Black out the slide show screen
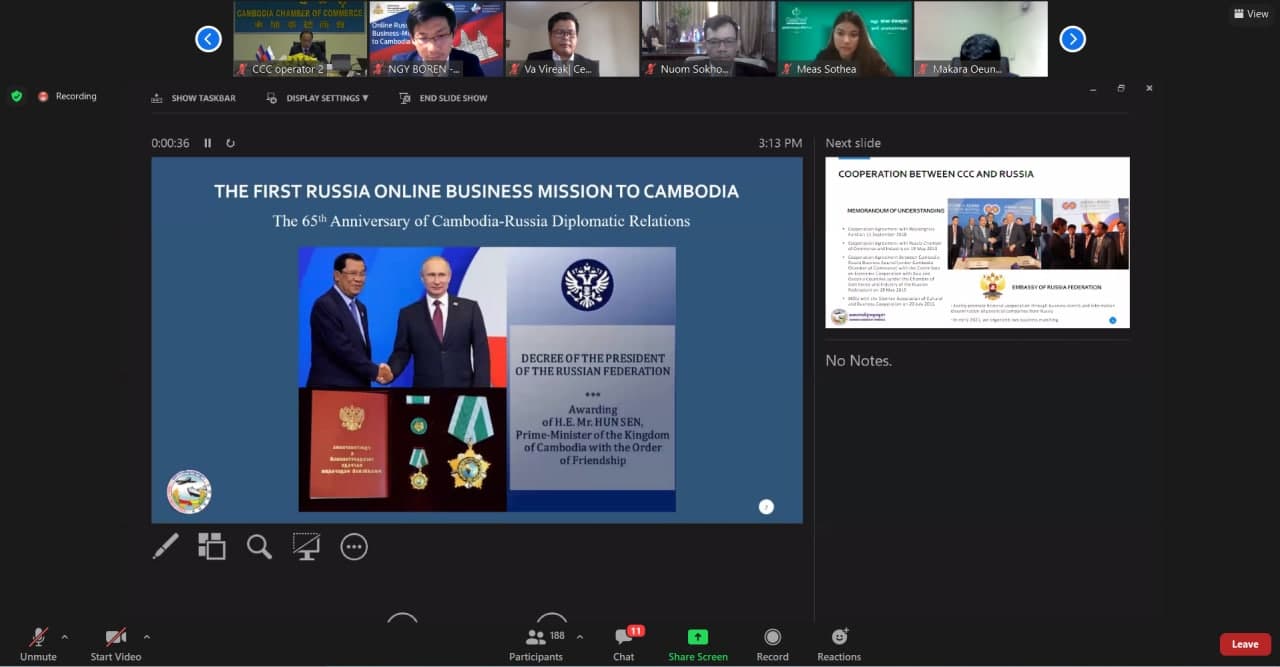This screenshot has height=667, width=1280. 306,546
